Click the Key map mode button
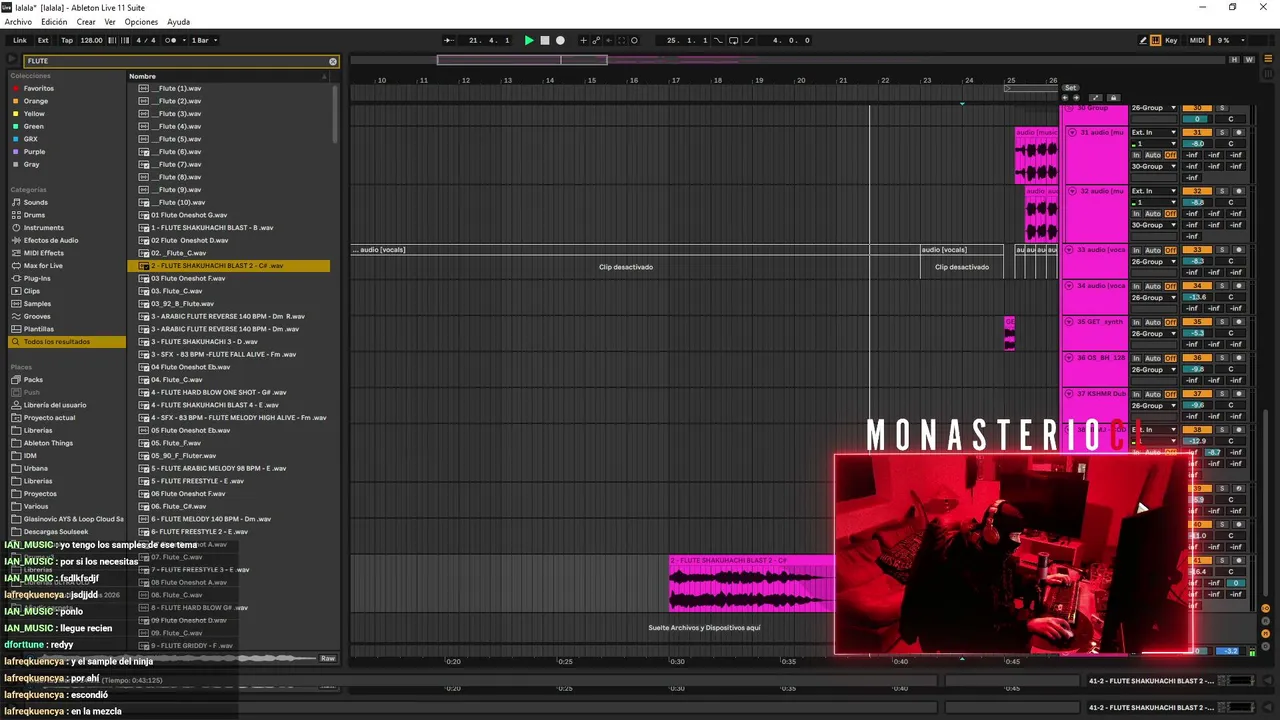Viewport: 1280px width, 720px height. tap(1171, 40)
